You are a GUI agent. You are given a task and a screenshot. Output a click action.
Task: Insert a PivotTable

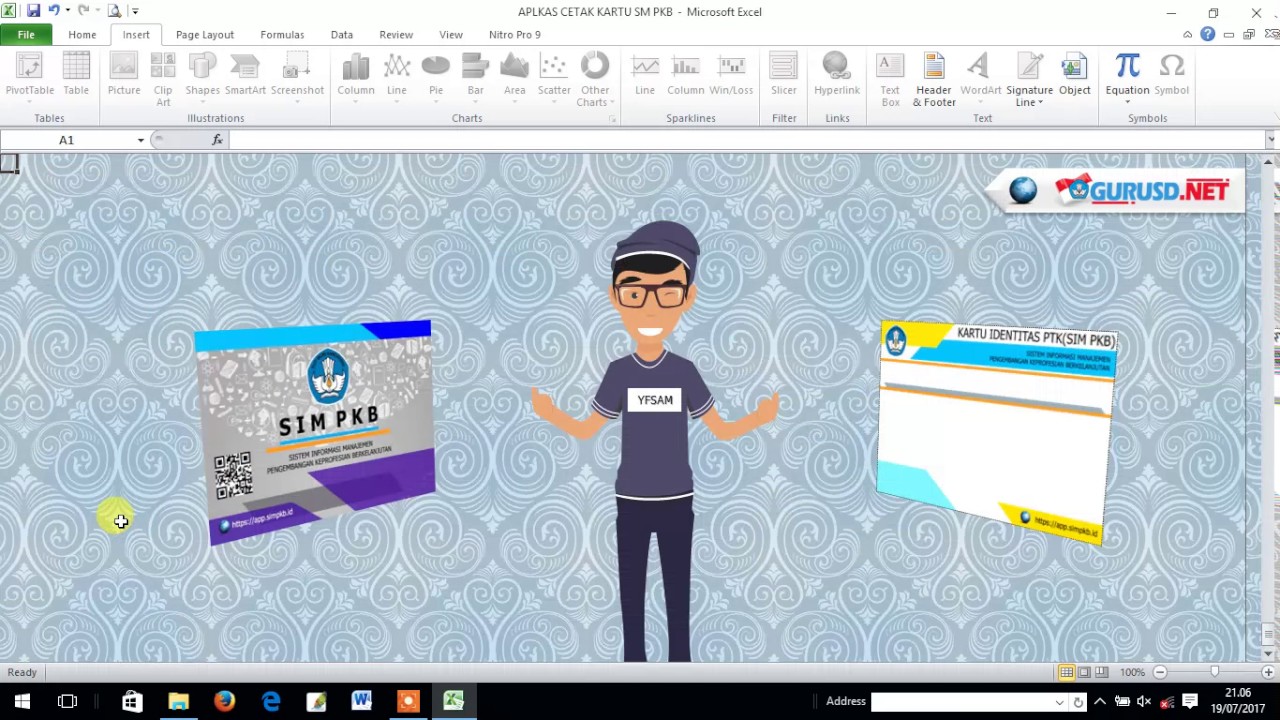point(30,77)
